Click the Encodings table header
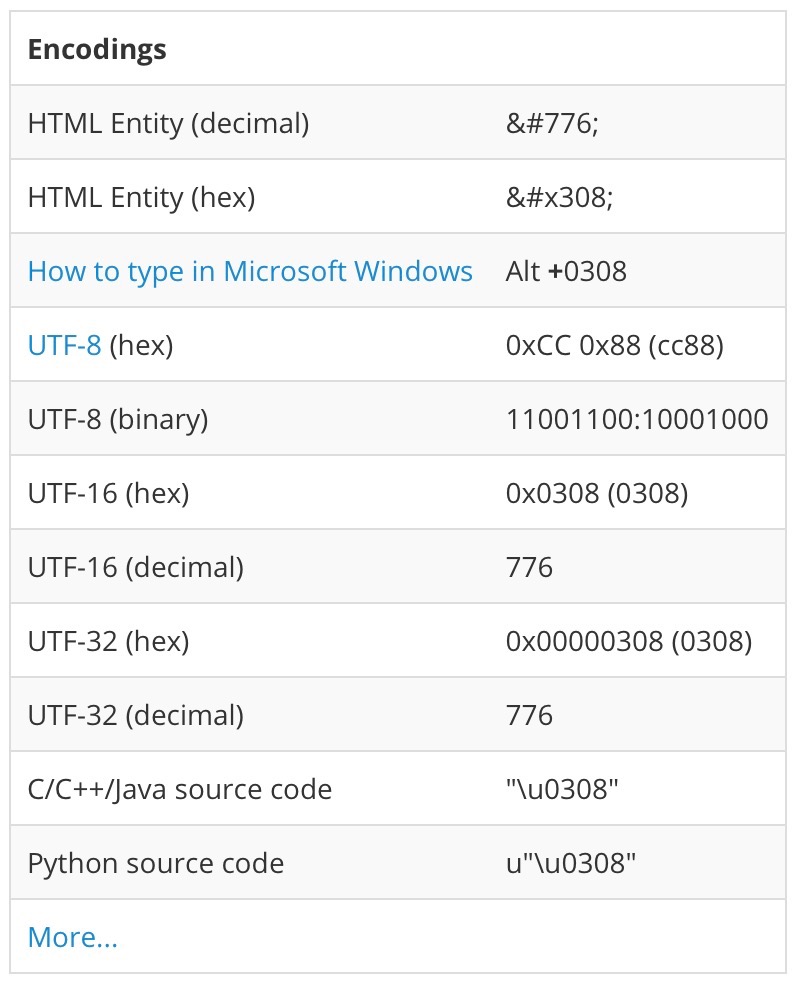Viewport: 795px width, 982px height. point(97,49)
